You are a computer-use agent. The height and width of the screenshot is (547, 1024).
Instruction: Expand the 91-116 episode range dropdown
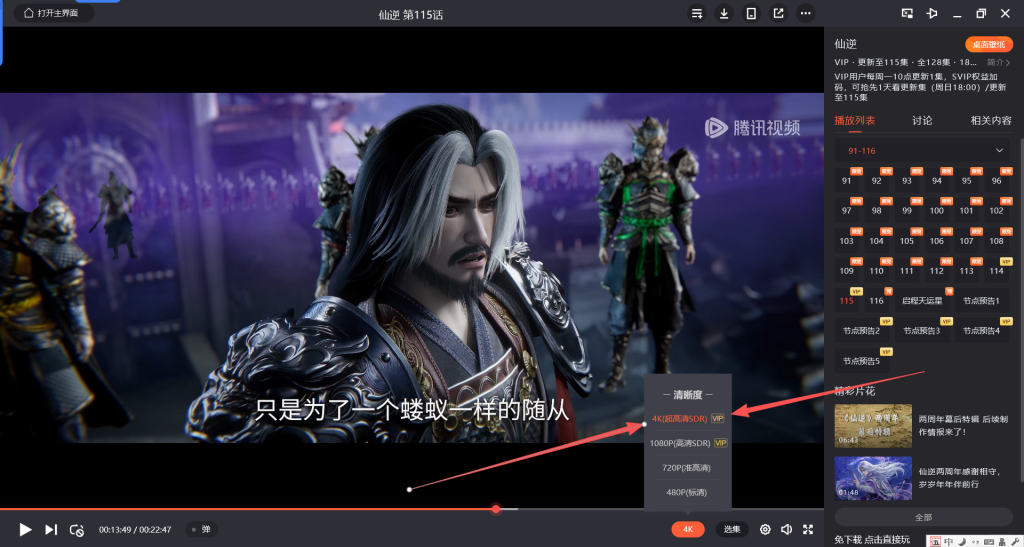pos(998,150)
